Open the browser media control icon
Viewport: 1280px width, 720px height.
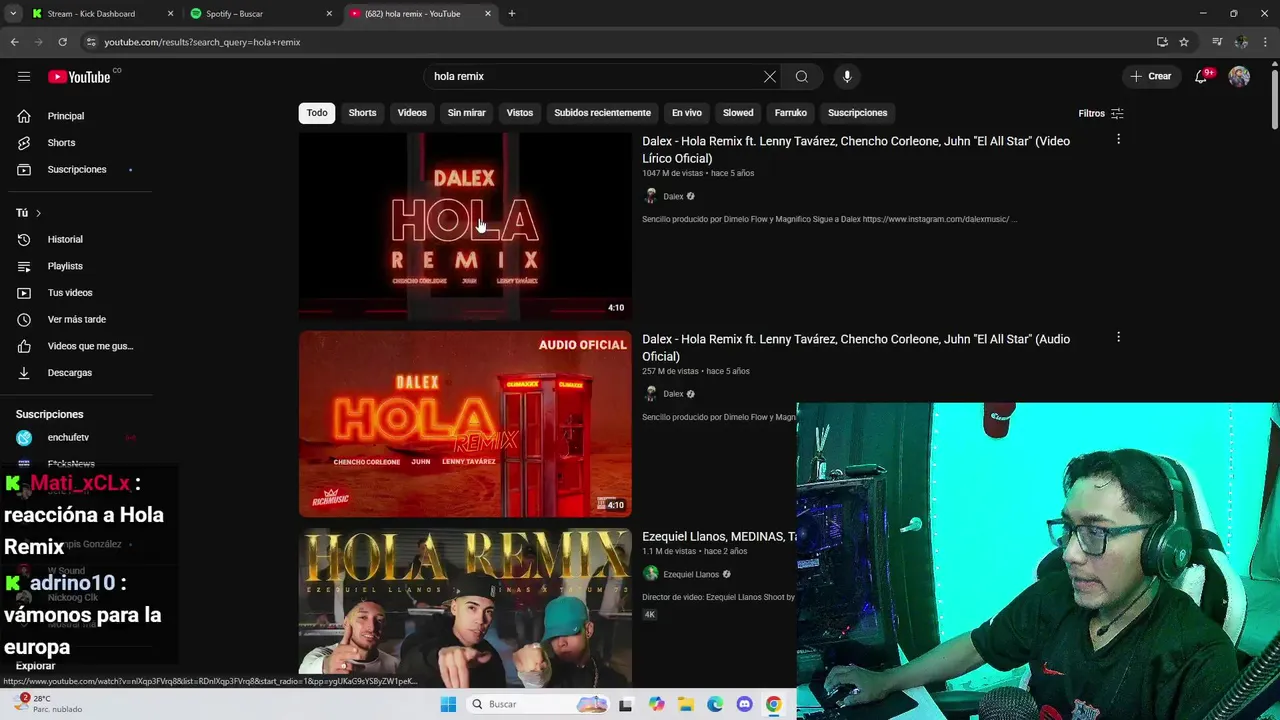click(1217, 42)
